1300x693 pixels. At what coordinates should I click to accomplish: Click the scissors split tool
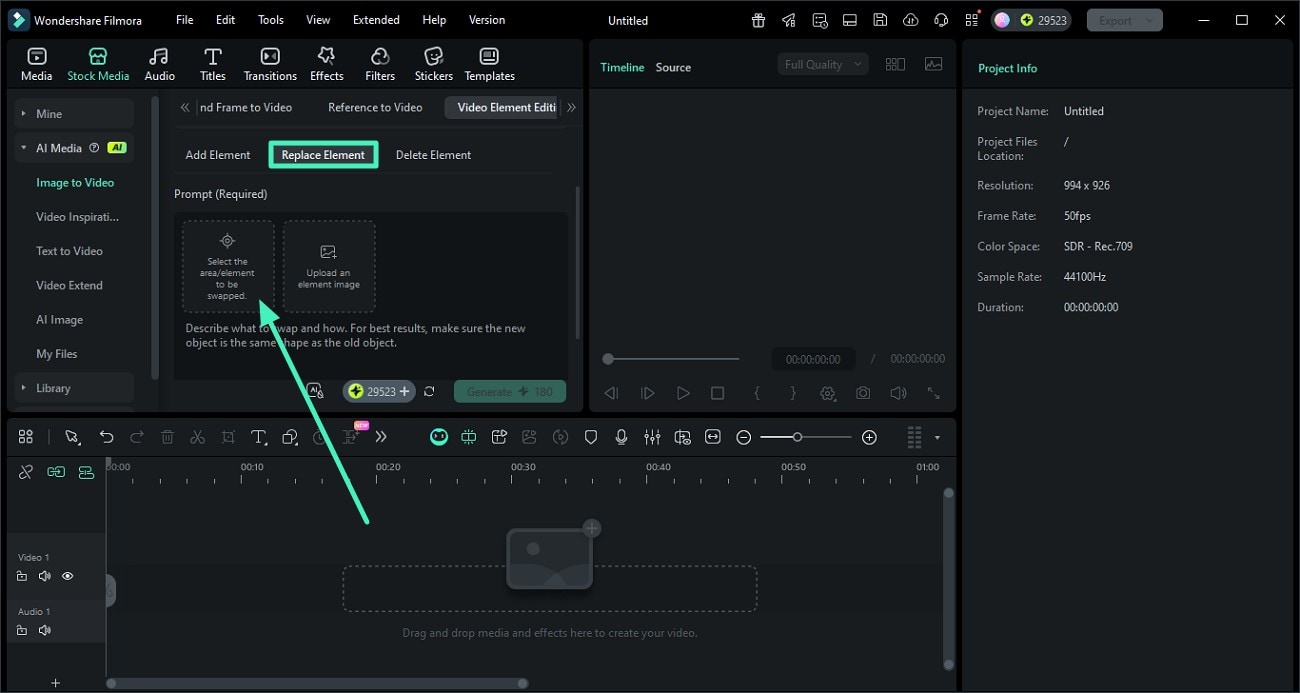[197, 437]
